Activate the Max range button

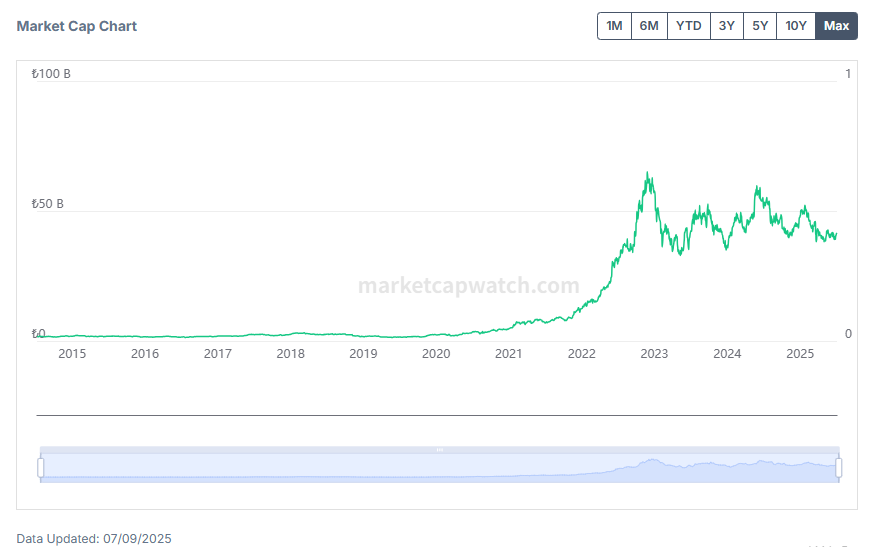click(837, 26)
